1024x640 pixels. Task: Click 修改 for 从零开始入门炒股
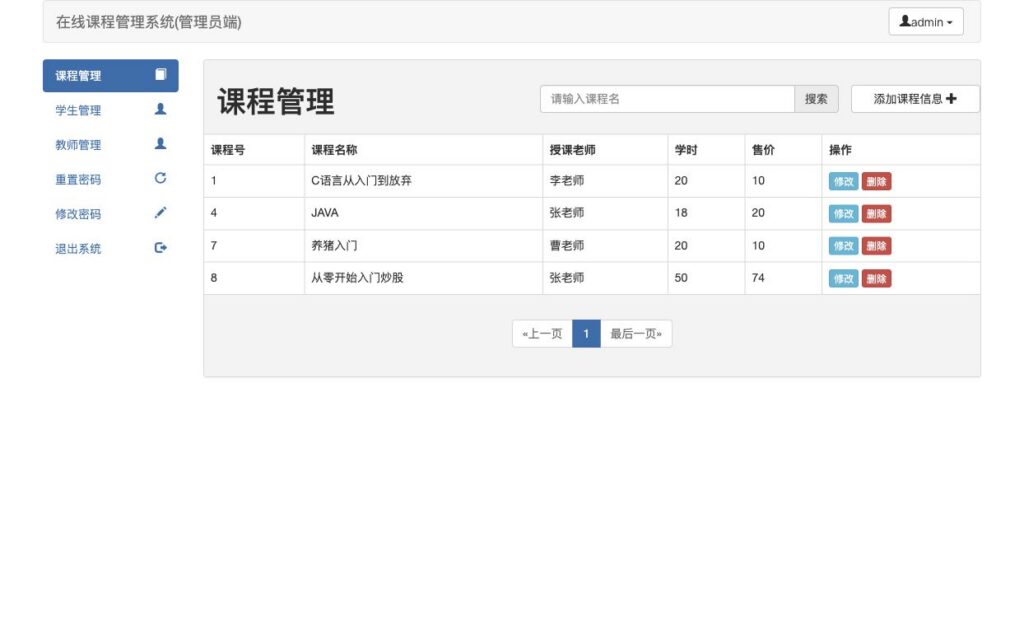click(x=843, y=279)
